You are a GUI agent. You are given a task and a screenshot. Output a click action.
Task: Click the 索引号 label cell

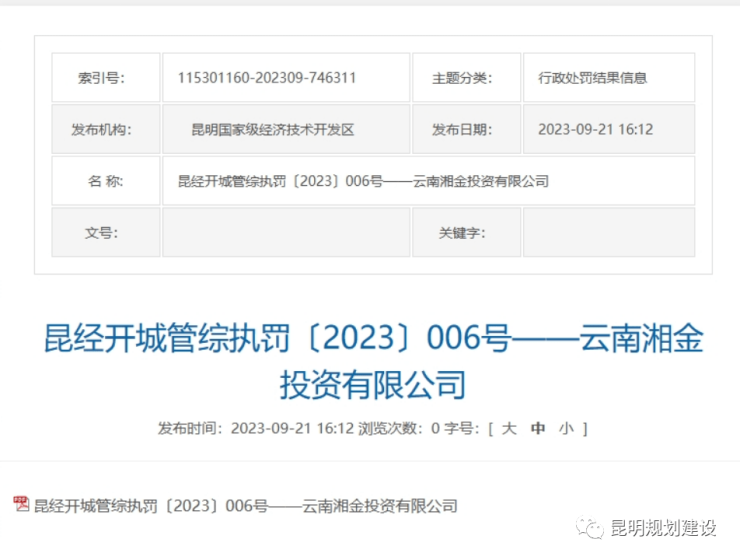click(x=106, y=77)
